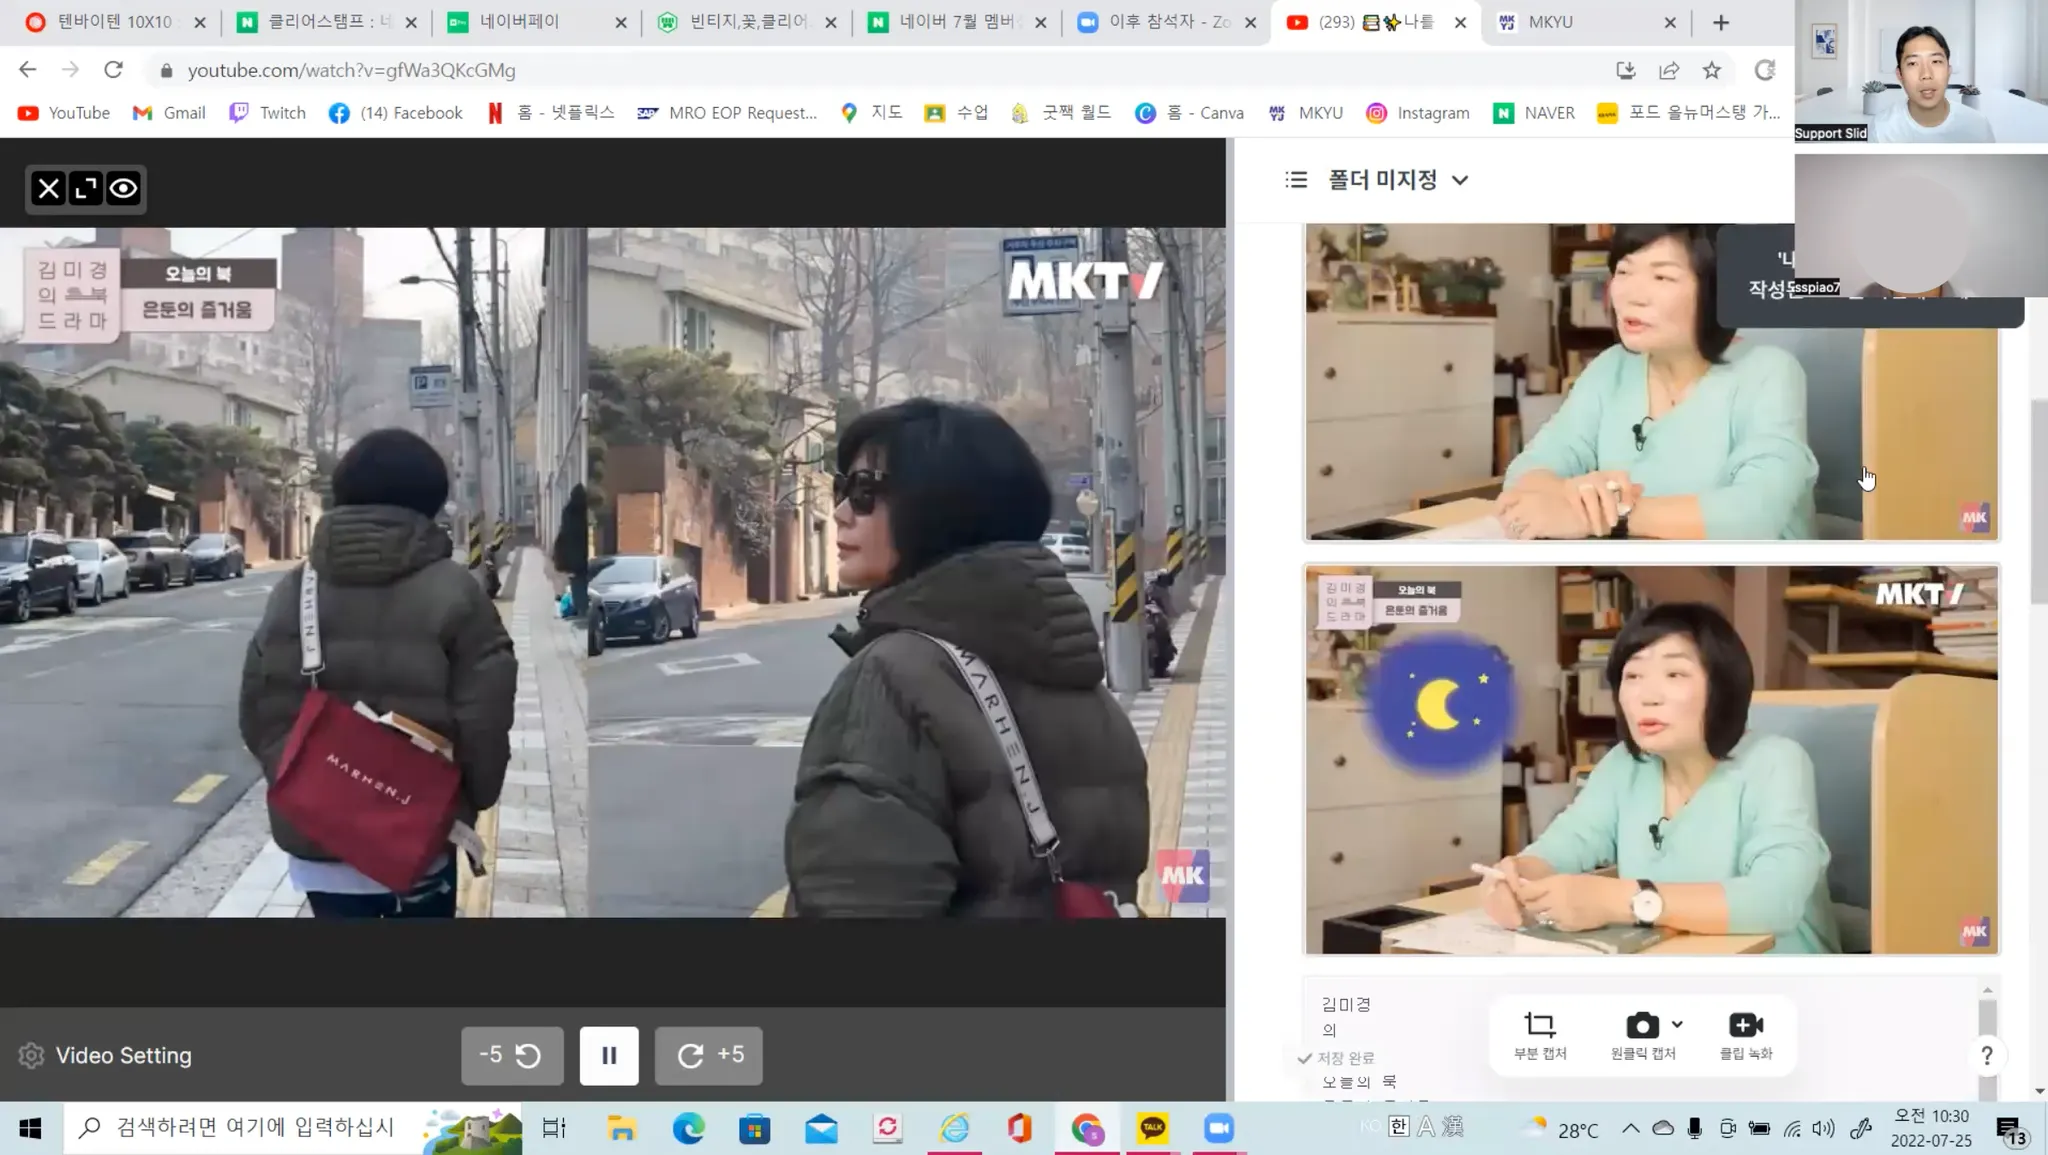Viewport: 2048px width, 1155px height.
Task: Rewind 5 seconds with the -5 button
Action: point(511,1055)
